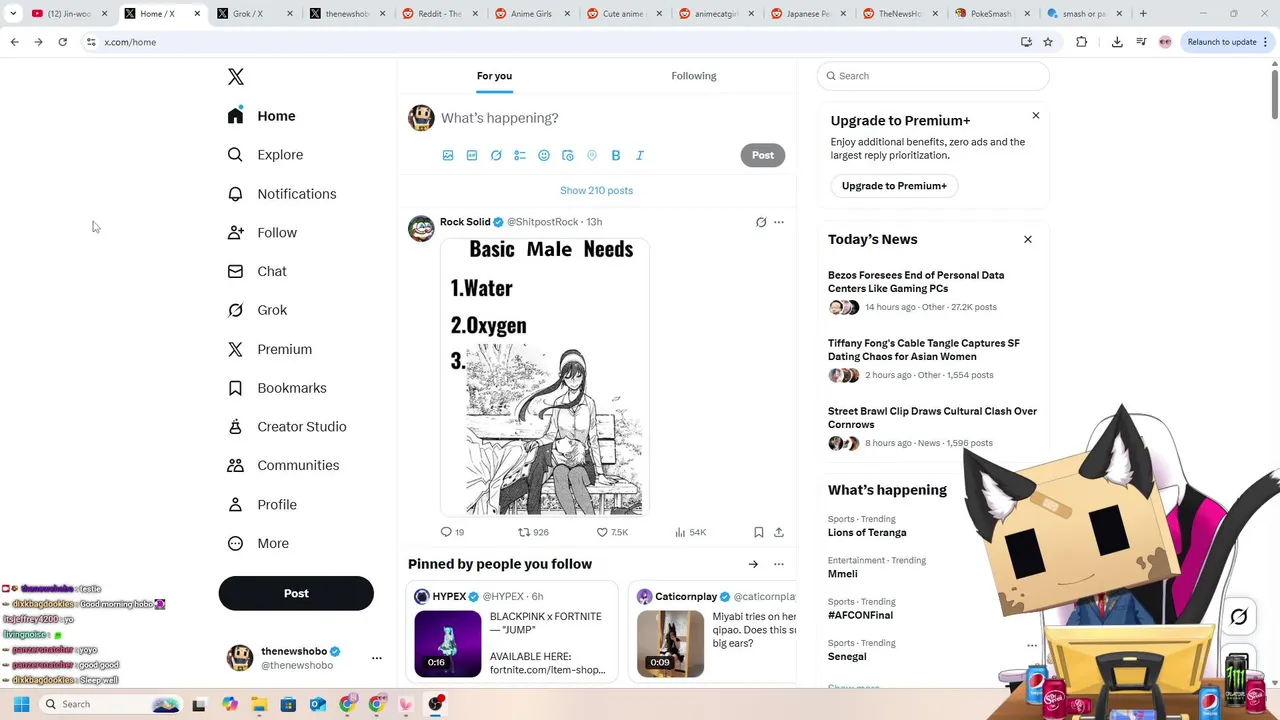The image size is (1280, 720).
Task: Open Rock Solid's profile avatar
Action: coord(421,228)
